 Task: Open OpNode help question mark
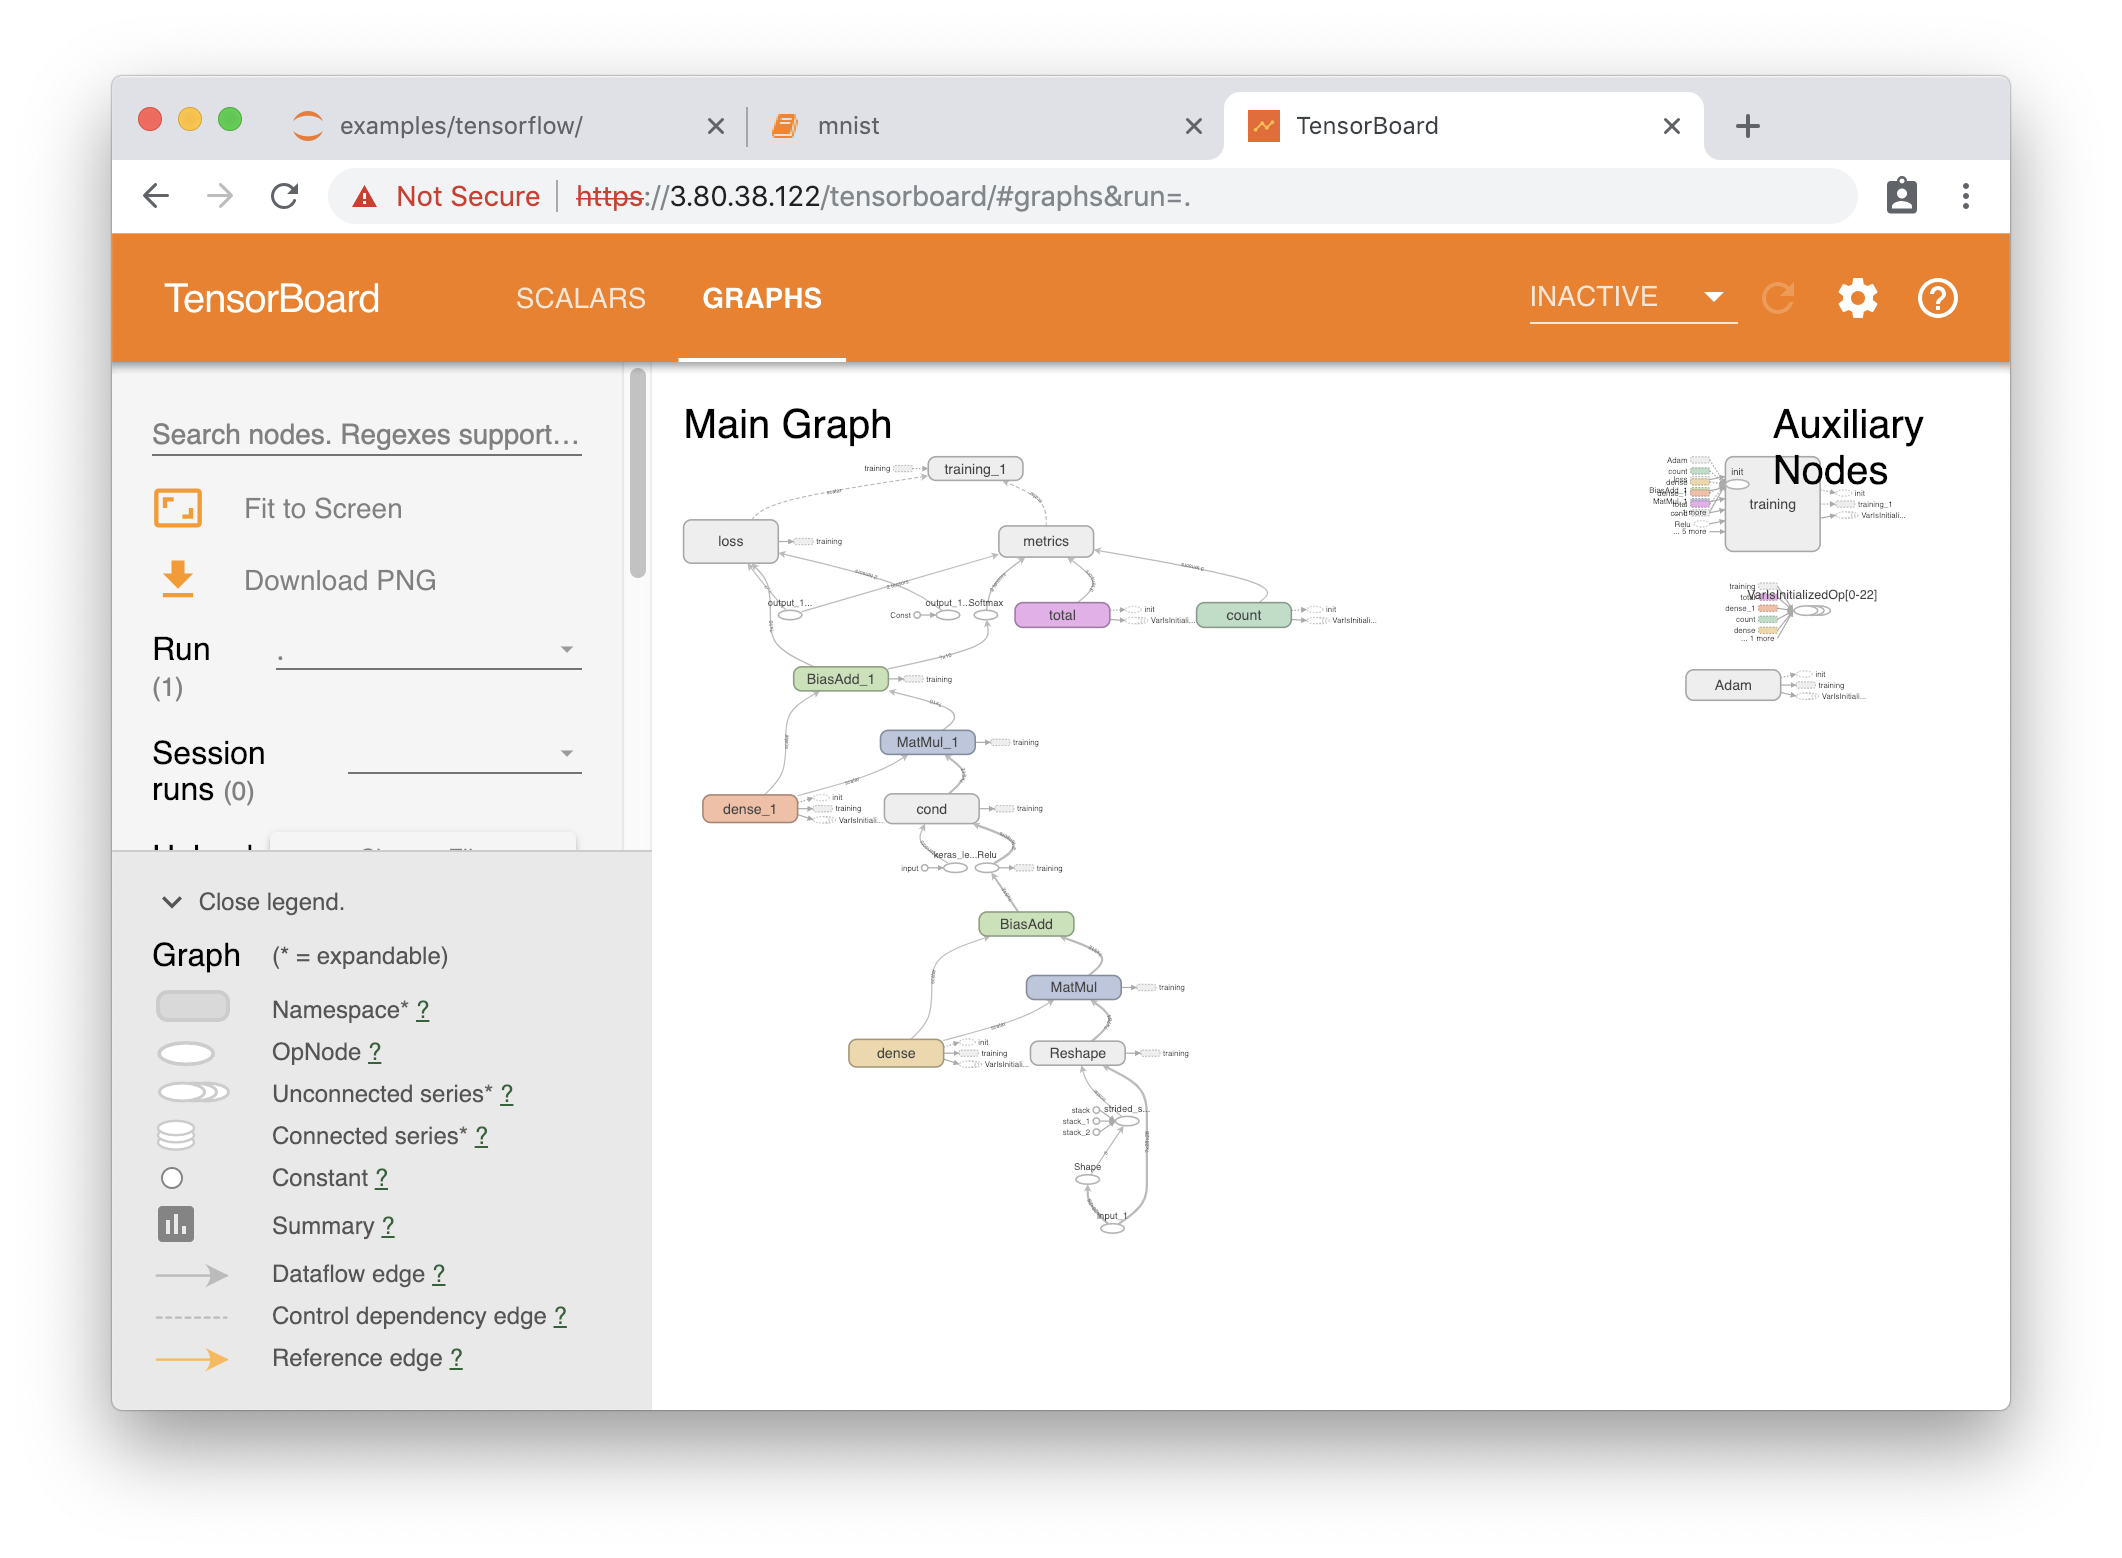375,1052
